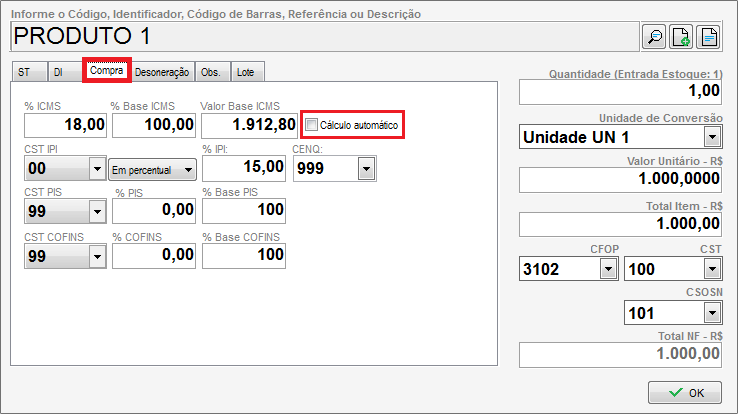Open the CST PIS dropdown
This screenshot has width=738, height=414.
tap(97, 211)
